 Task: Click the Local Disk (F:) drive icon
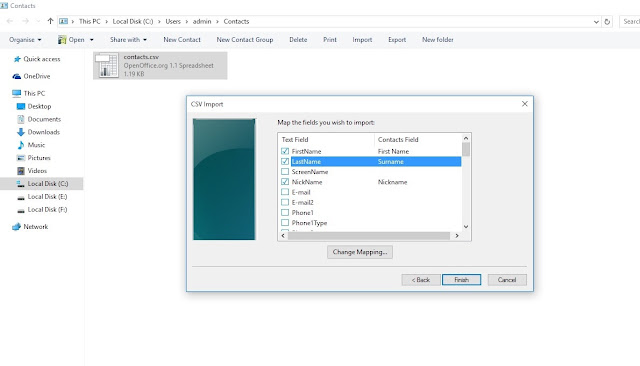[21, 210]
